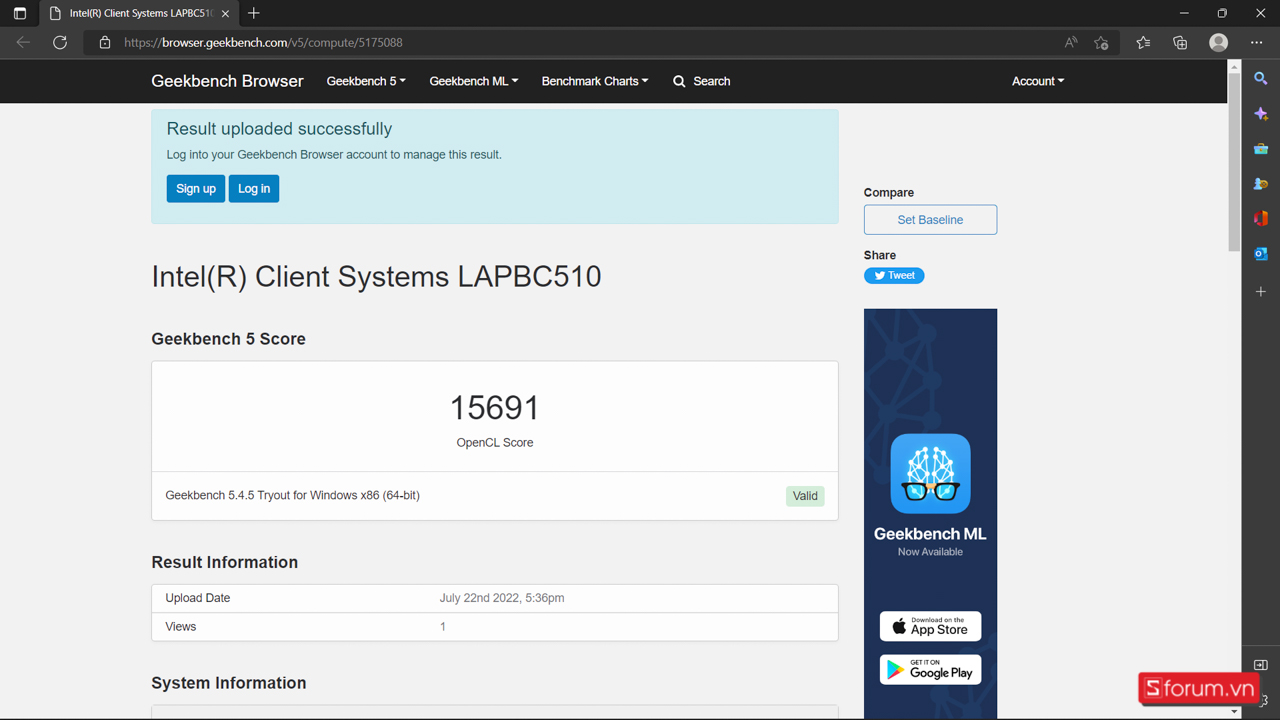Image resolution: width=1280 pixels, height=720 pixels.
Task: Click the browser address bar URL
Action: pos(263,42)
